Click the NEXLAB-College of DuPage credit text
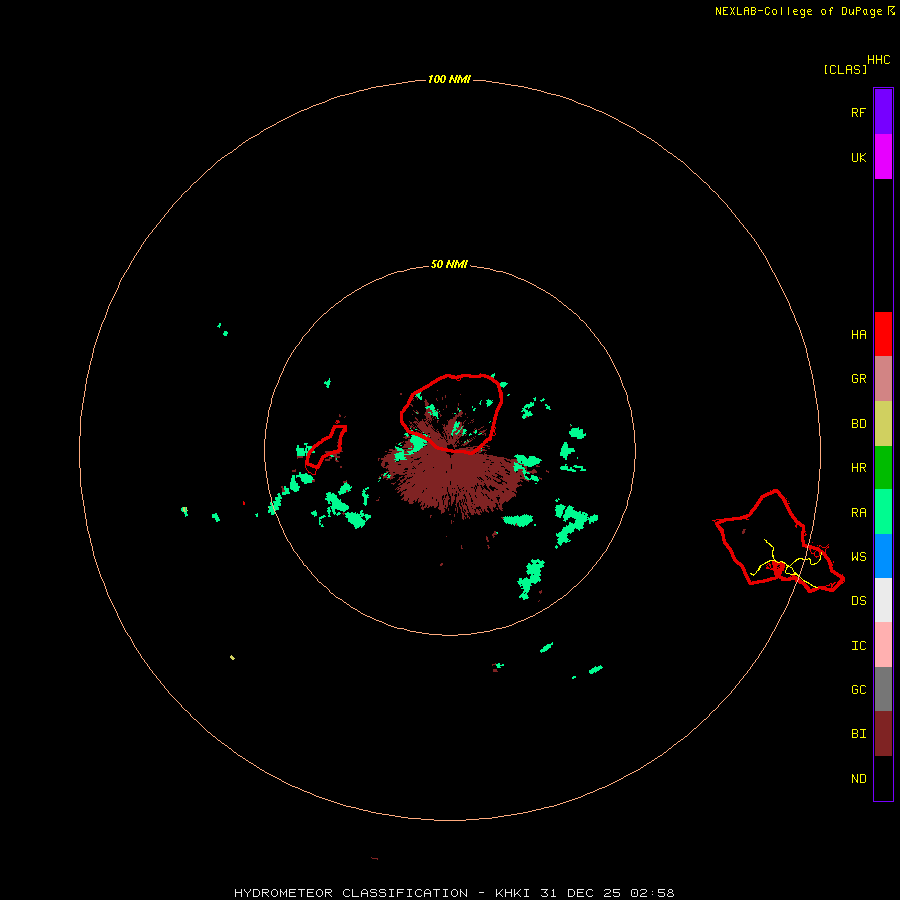 [x=805, y=11]
